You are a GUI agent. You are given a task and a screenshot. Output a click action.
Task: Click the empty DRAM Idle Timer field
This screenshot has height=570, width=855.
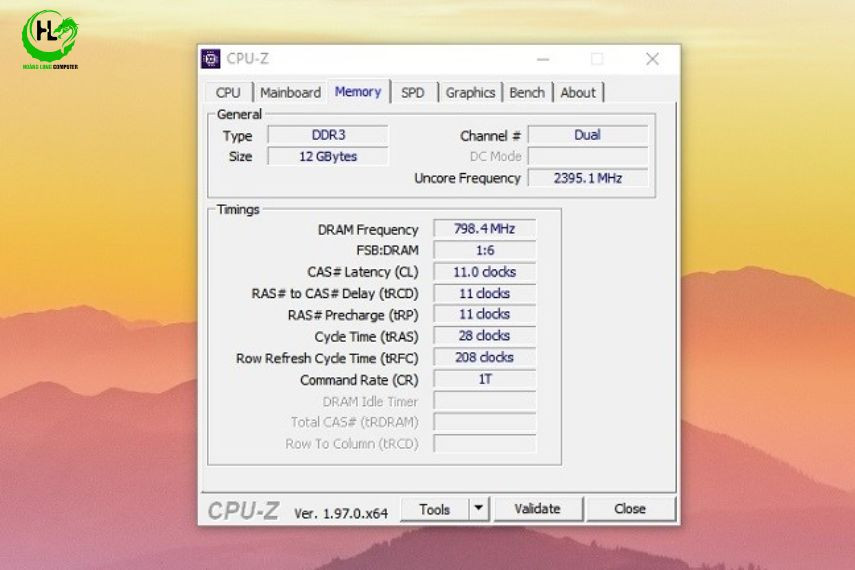485,401
